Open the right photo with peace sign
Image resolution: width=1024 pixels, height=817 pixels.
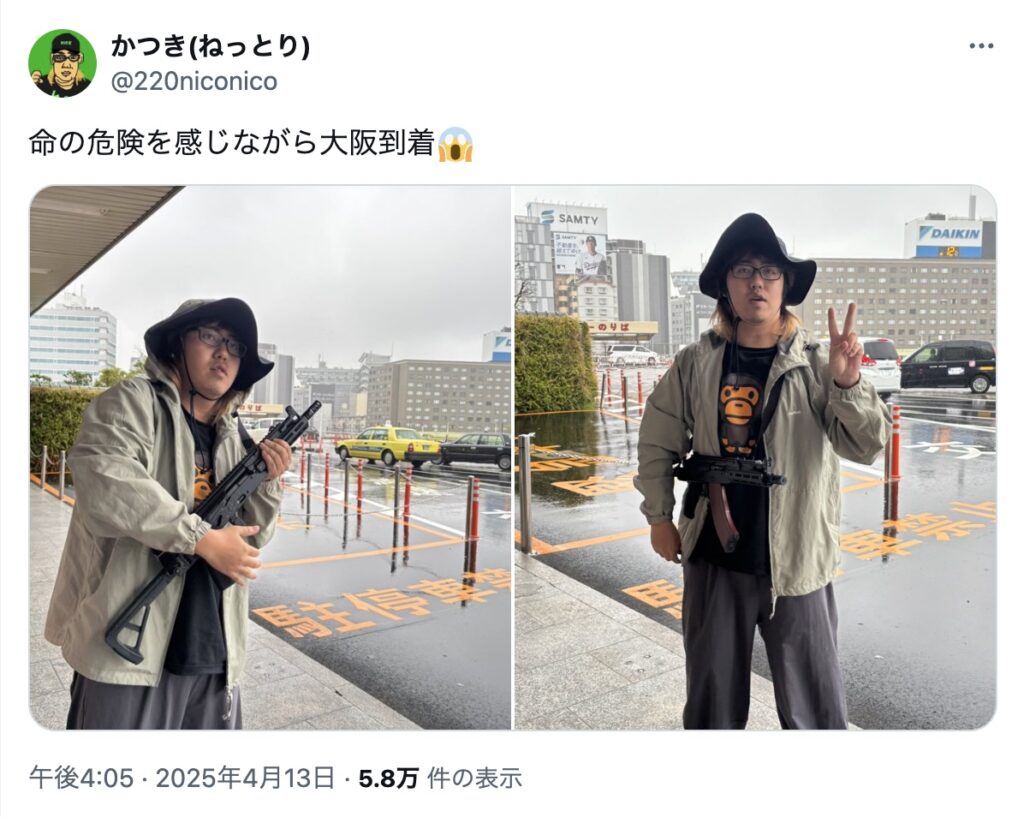755,457
